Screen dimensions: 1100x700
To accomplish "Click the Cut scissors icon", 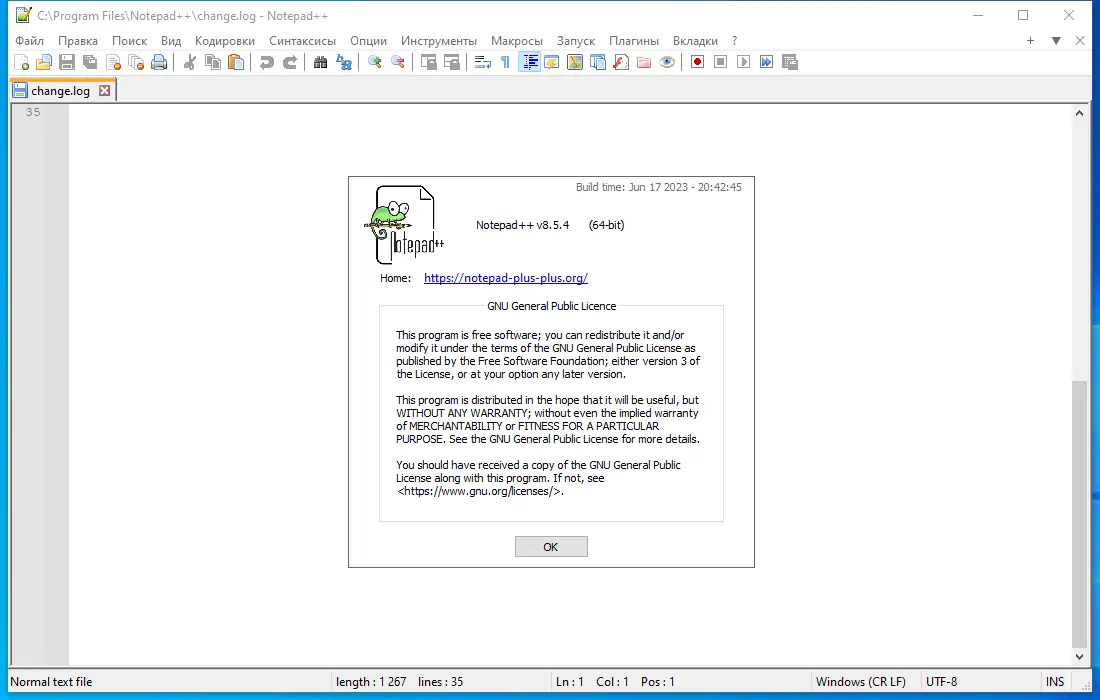I will [189, 62].
